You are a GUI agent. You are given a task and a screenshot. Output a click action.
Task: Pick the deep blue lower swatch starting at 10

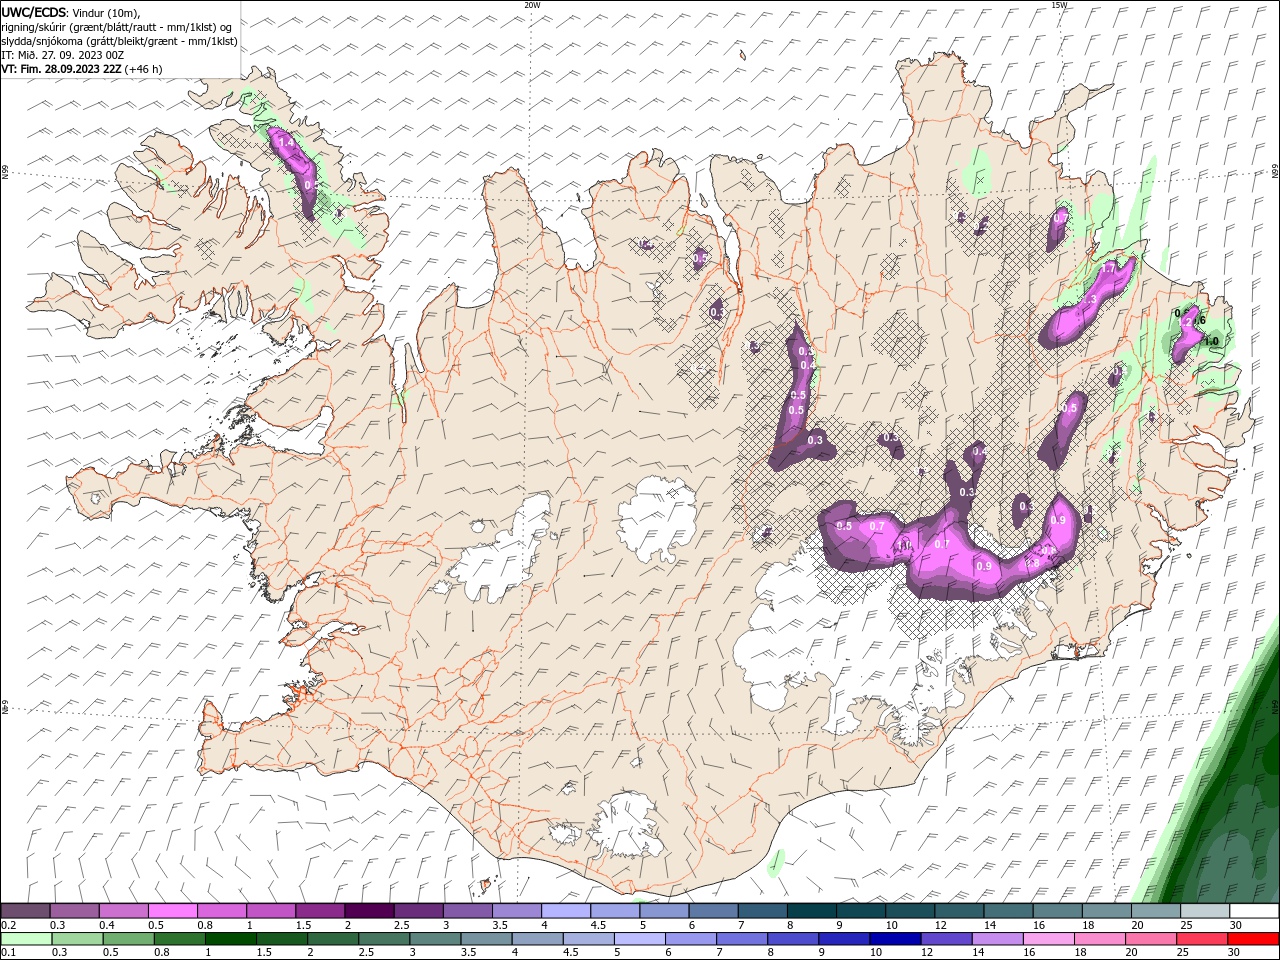(894, 939)
